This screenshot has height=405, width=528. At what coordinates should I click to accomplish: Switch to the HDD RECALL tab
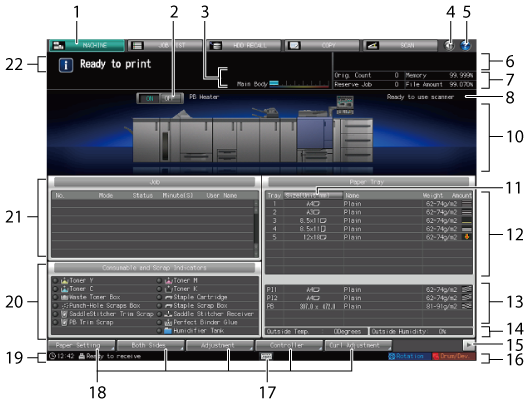coord(243,45)
